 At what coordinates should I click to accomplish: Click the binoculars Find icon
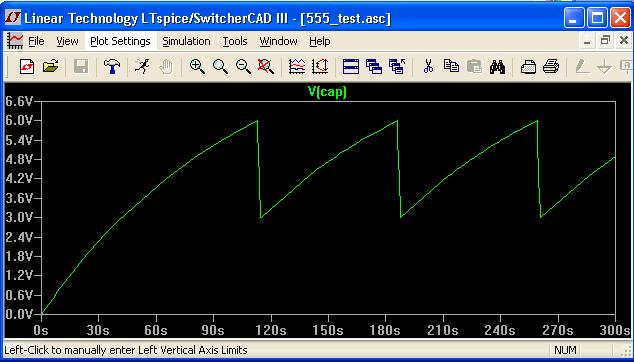[x=497, y=66]
